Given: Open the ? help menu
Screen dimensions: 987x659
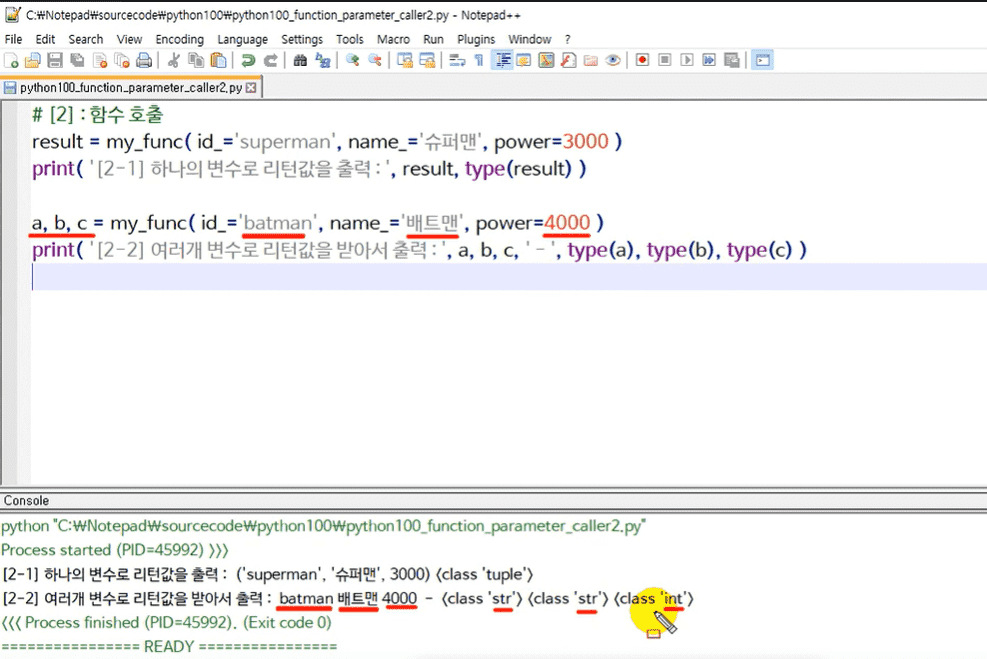Looking at the screenshot, I should pos(567,39).
